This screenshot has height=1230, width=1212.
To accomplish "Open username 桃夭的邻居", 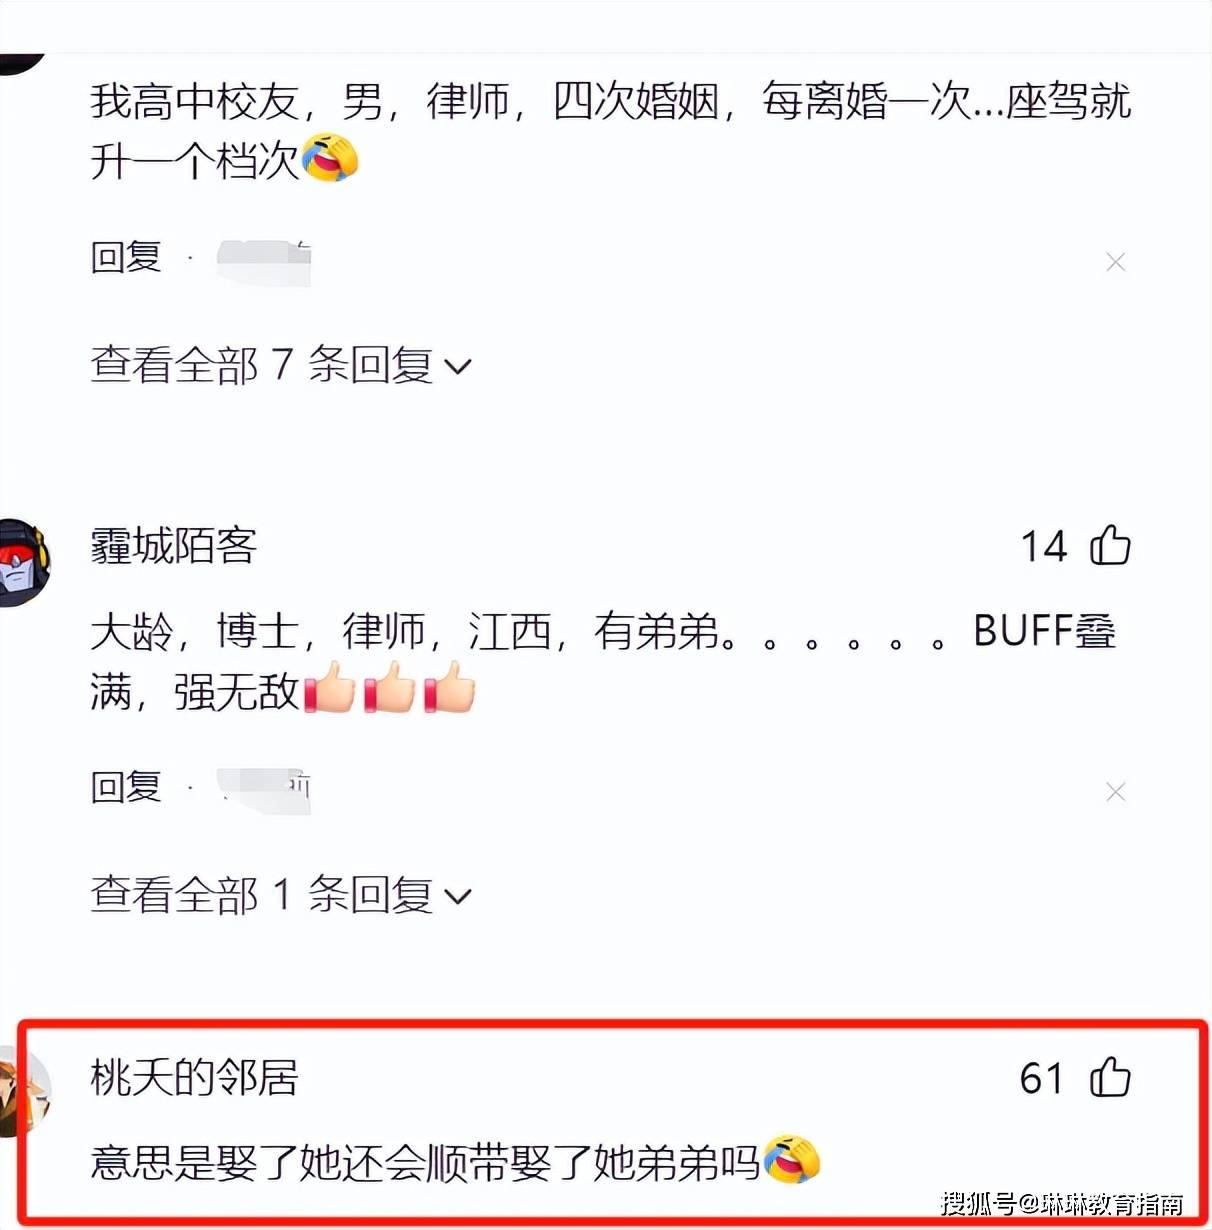I will (194, 1078).
